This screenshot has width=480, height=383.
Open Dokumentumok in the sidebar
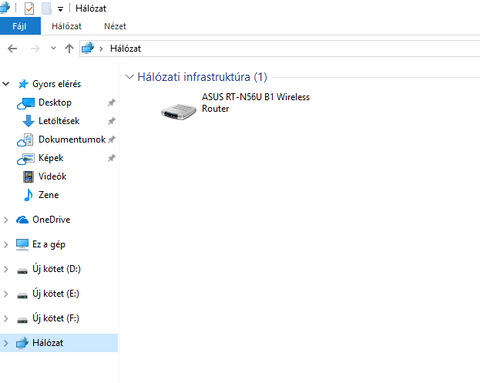click(x=72, y=139)
